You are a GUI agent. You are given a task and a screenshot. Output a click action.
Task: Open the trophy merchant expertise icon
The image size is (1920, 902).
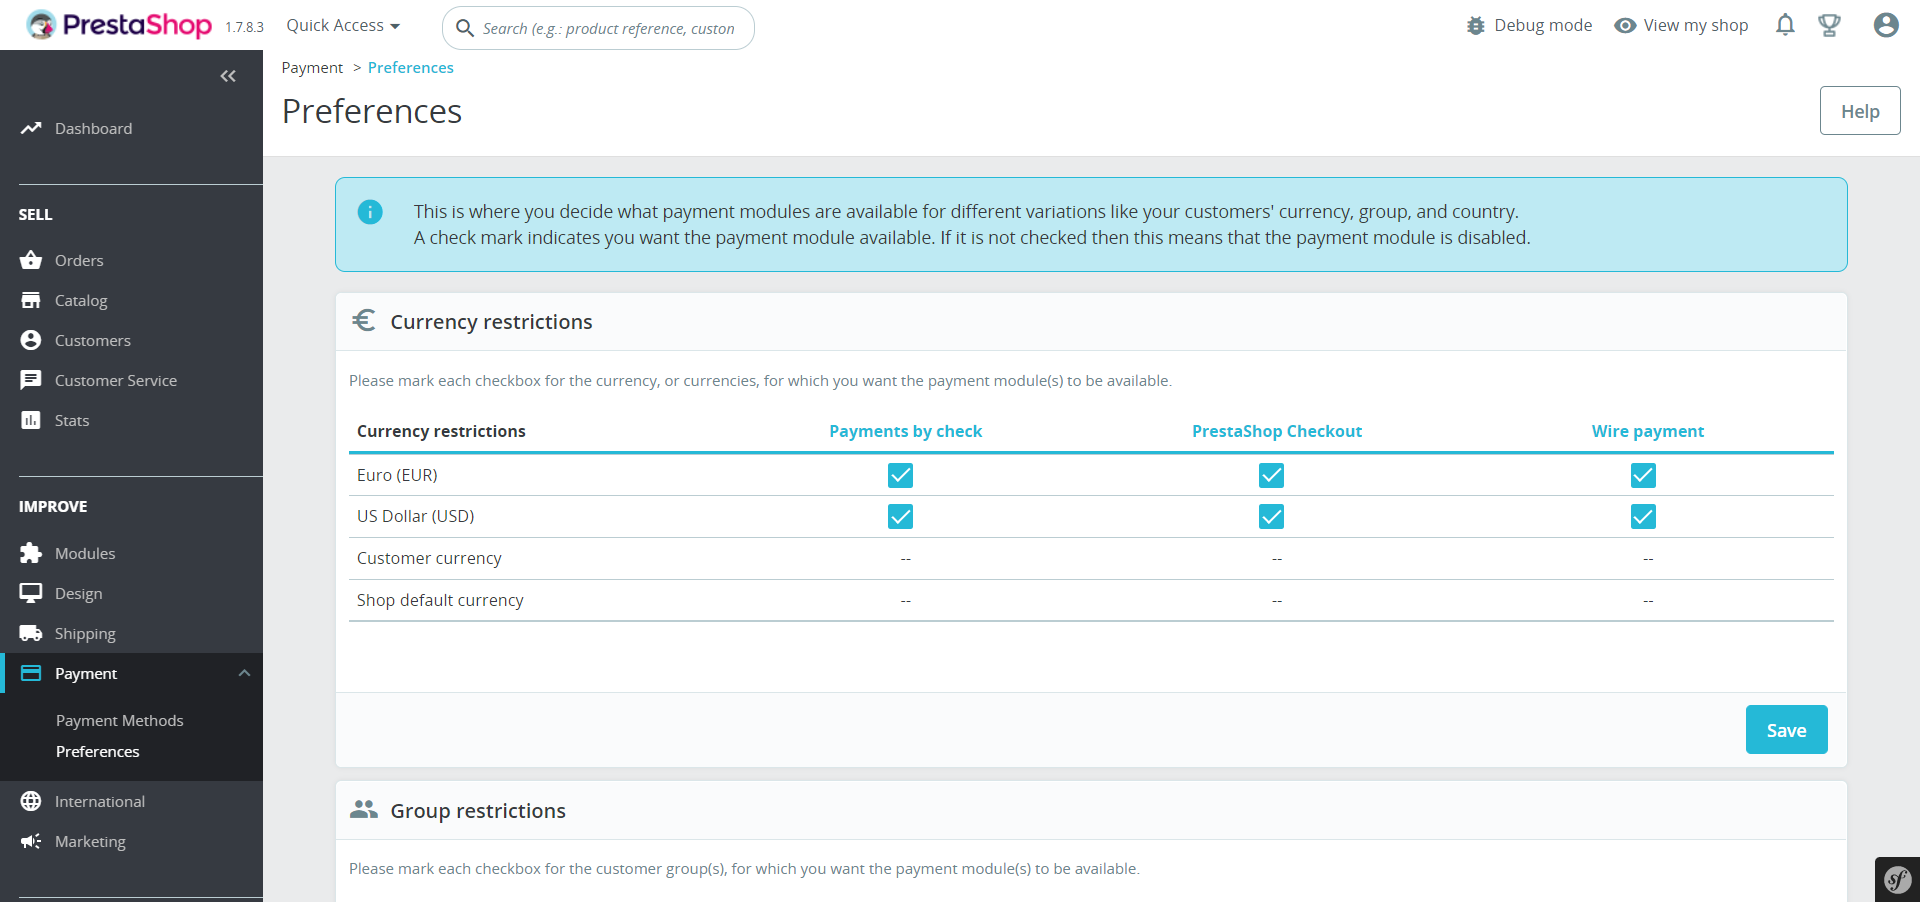click(x=1829, y=25)
